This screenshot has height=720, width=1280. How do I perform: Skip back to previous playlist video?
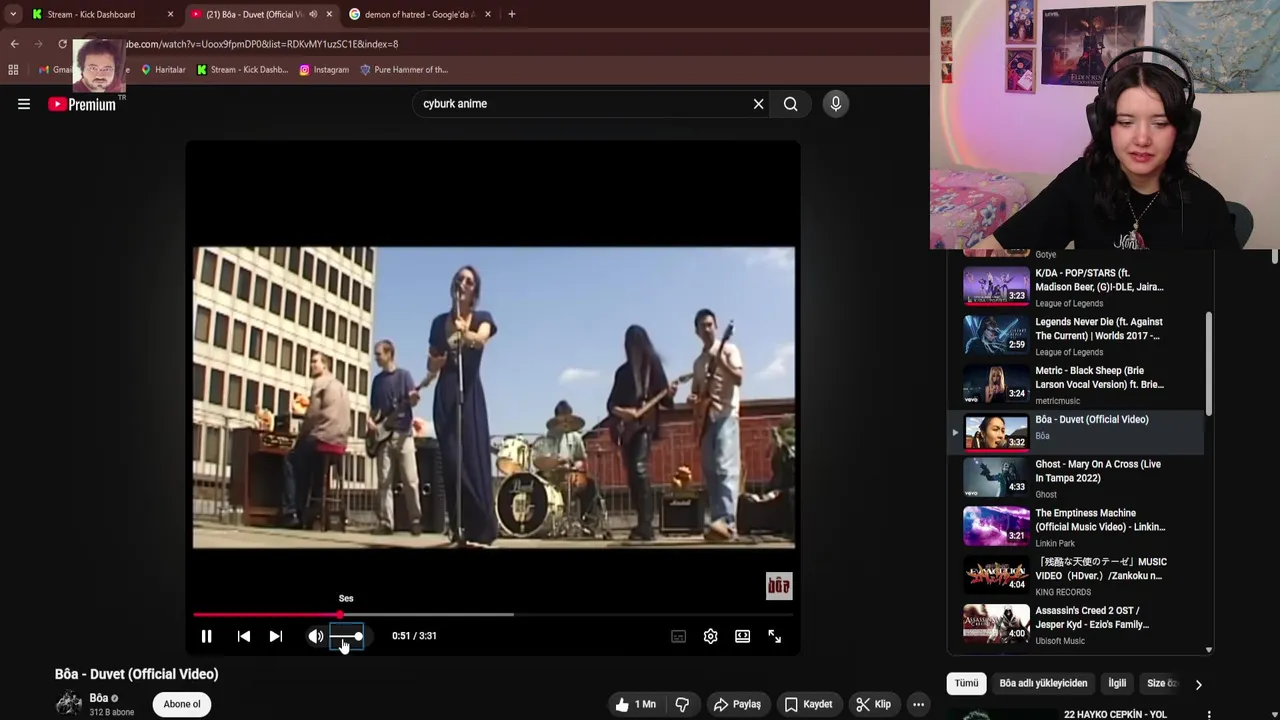pos(243,636)
